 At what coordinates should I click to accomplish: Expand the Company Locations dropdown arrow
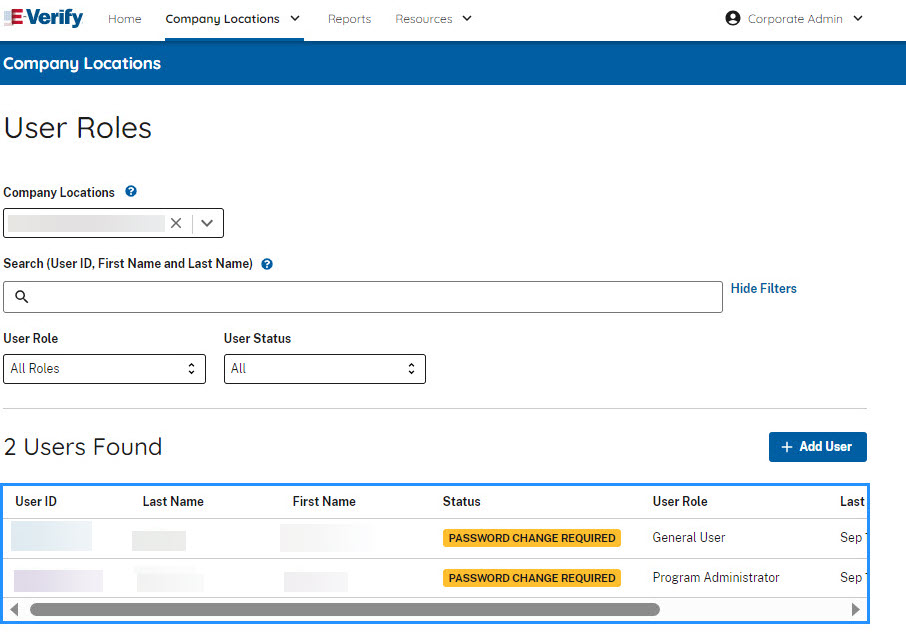pos(207,223)
